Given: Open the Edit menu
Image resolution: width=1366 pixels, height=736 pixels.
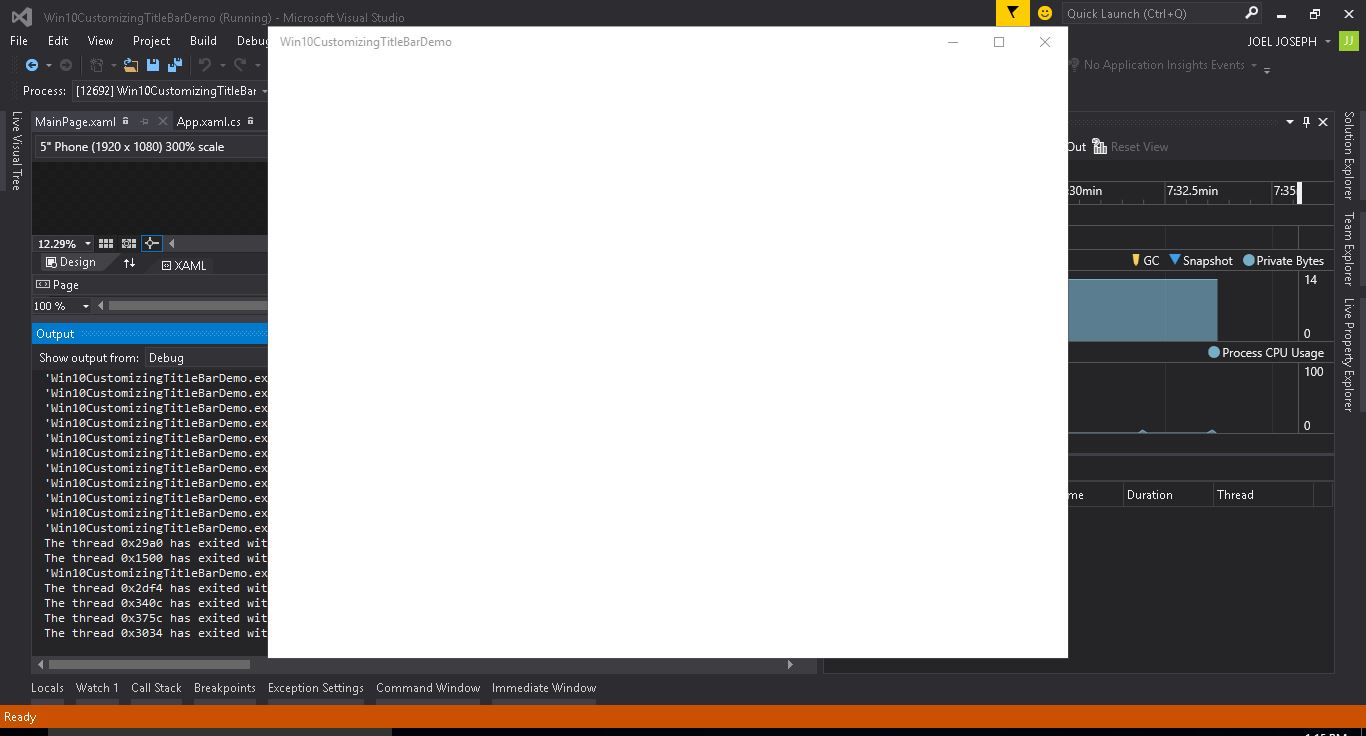Looking at the screenshot, I should point(58,41).
